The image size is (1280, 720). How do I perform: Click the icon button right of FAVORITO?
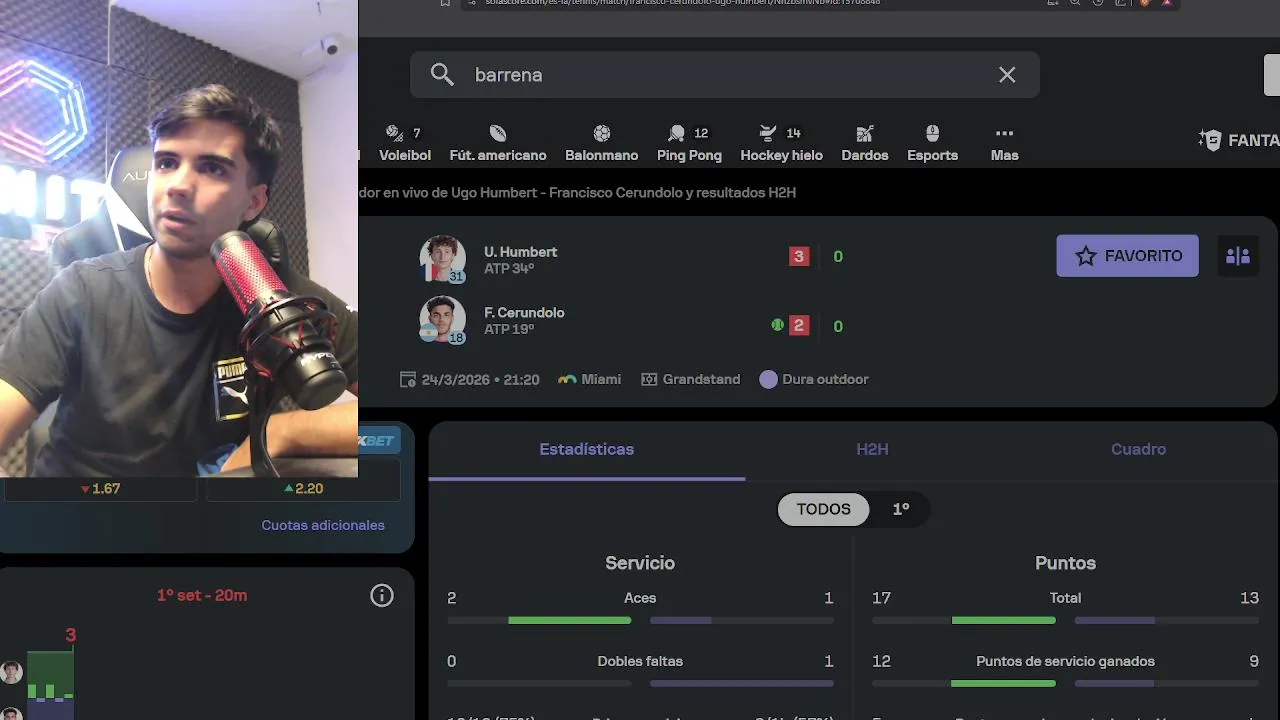[x=1238, y=256]
